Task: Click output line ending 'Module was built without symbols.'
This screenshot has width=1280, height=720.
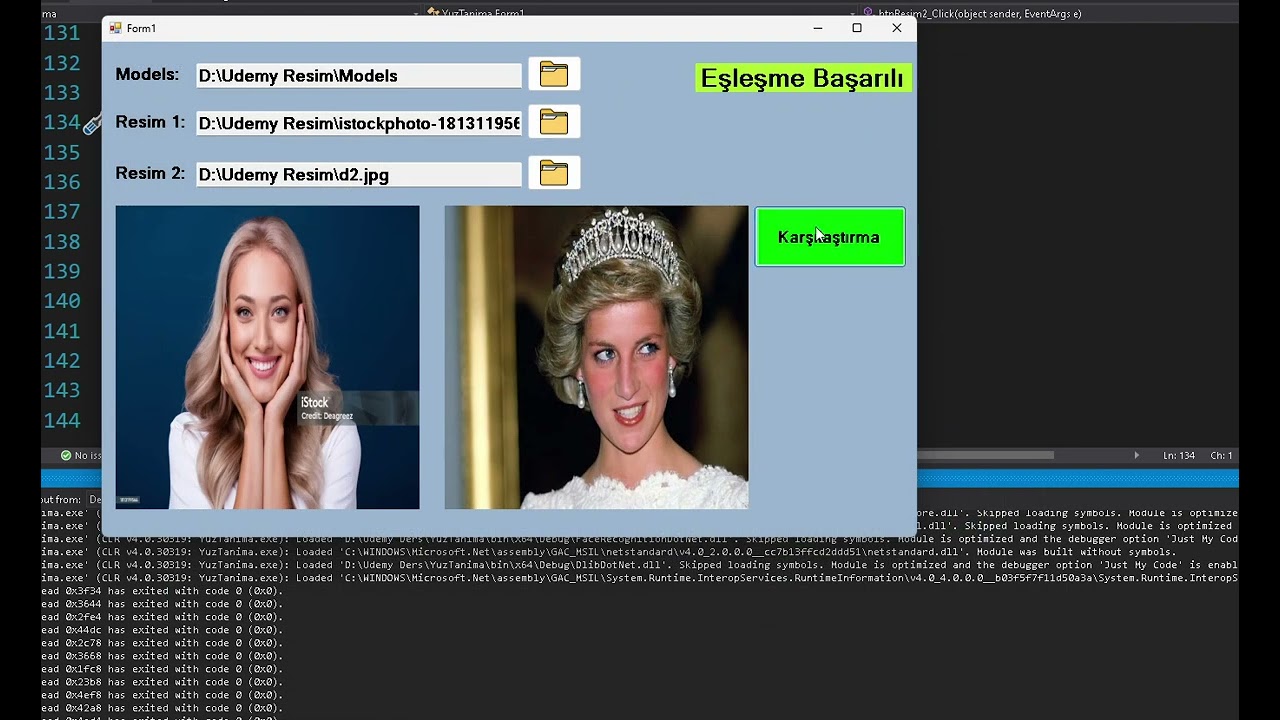Action: click(x=609, y=552)
